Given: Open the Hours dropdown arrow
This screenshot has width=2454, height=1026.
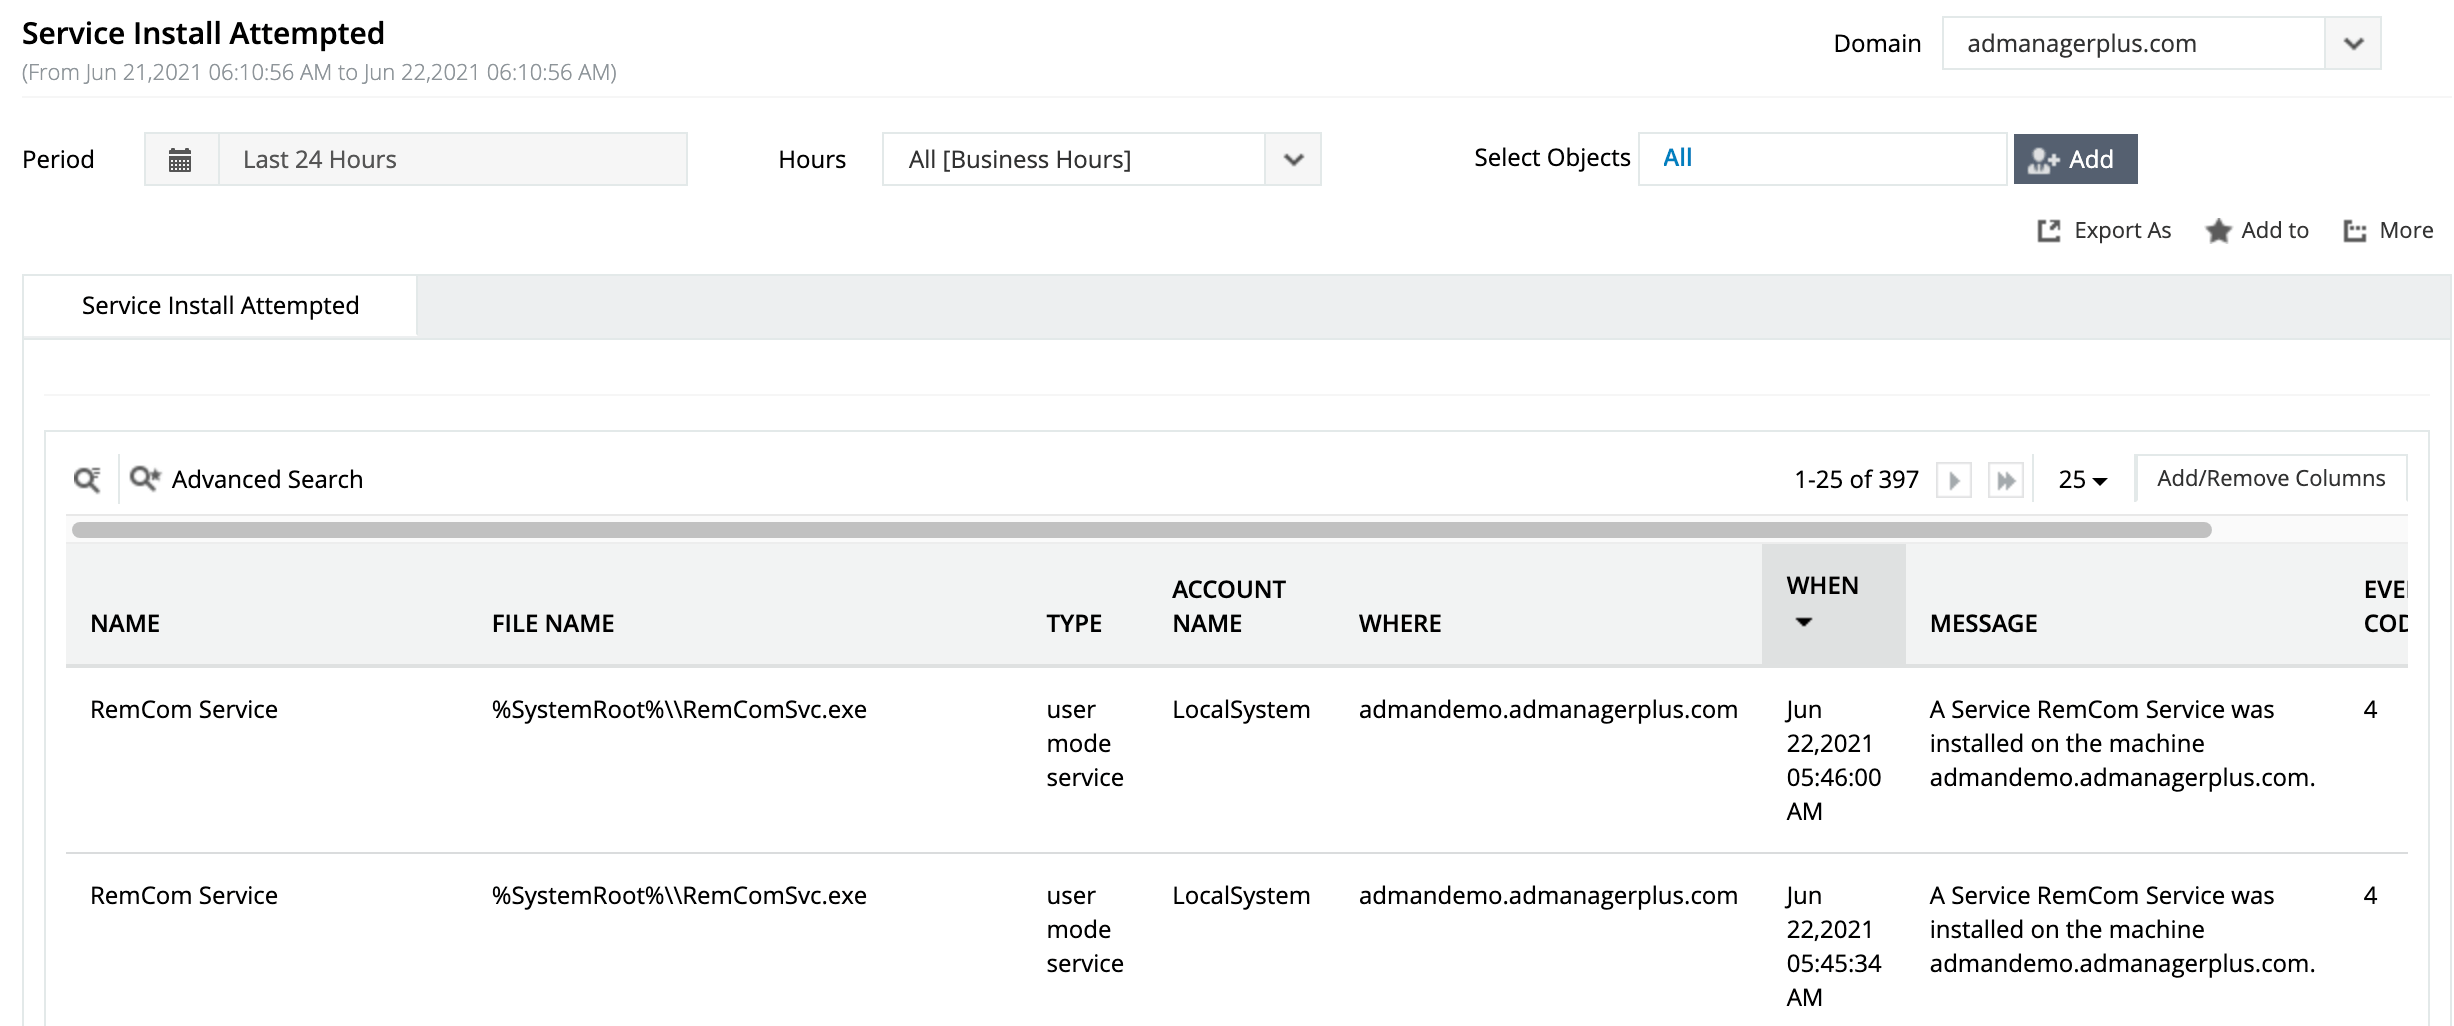Looking at the screenshot, I should [x=1293, y=160].
